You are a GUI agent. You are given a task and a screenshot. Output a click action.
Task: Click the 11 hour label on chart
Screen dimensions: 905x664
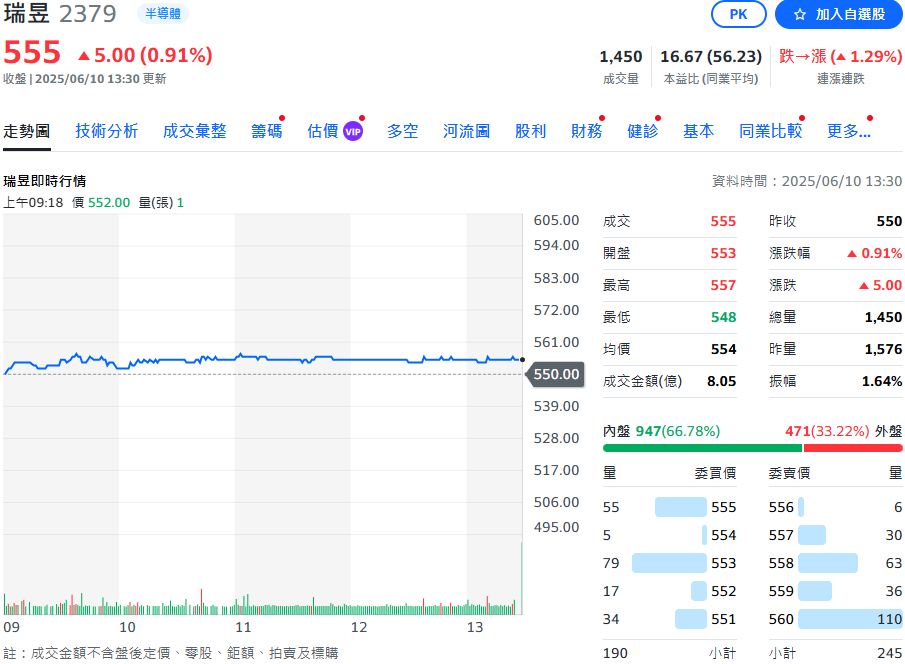click(243, 627)
